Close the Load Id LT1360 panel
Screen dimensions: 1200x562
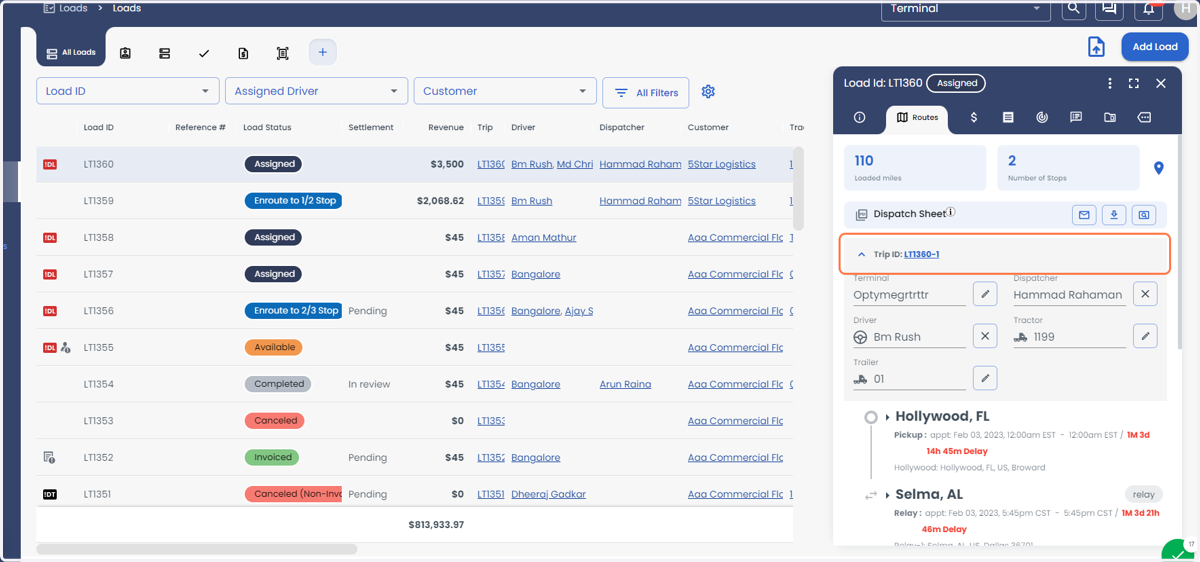(1161, 83)
